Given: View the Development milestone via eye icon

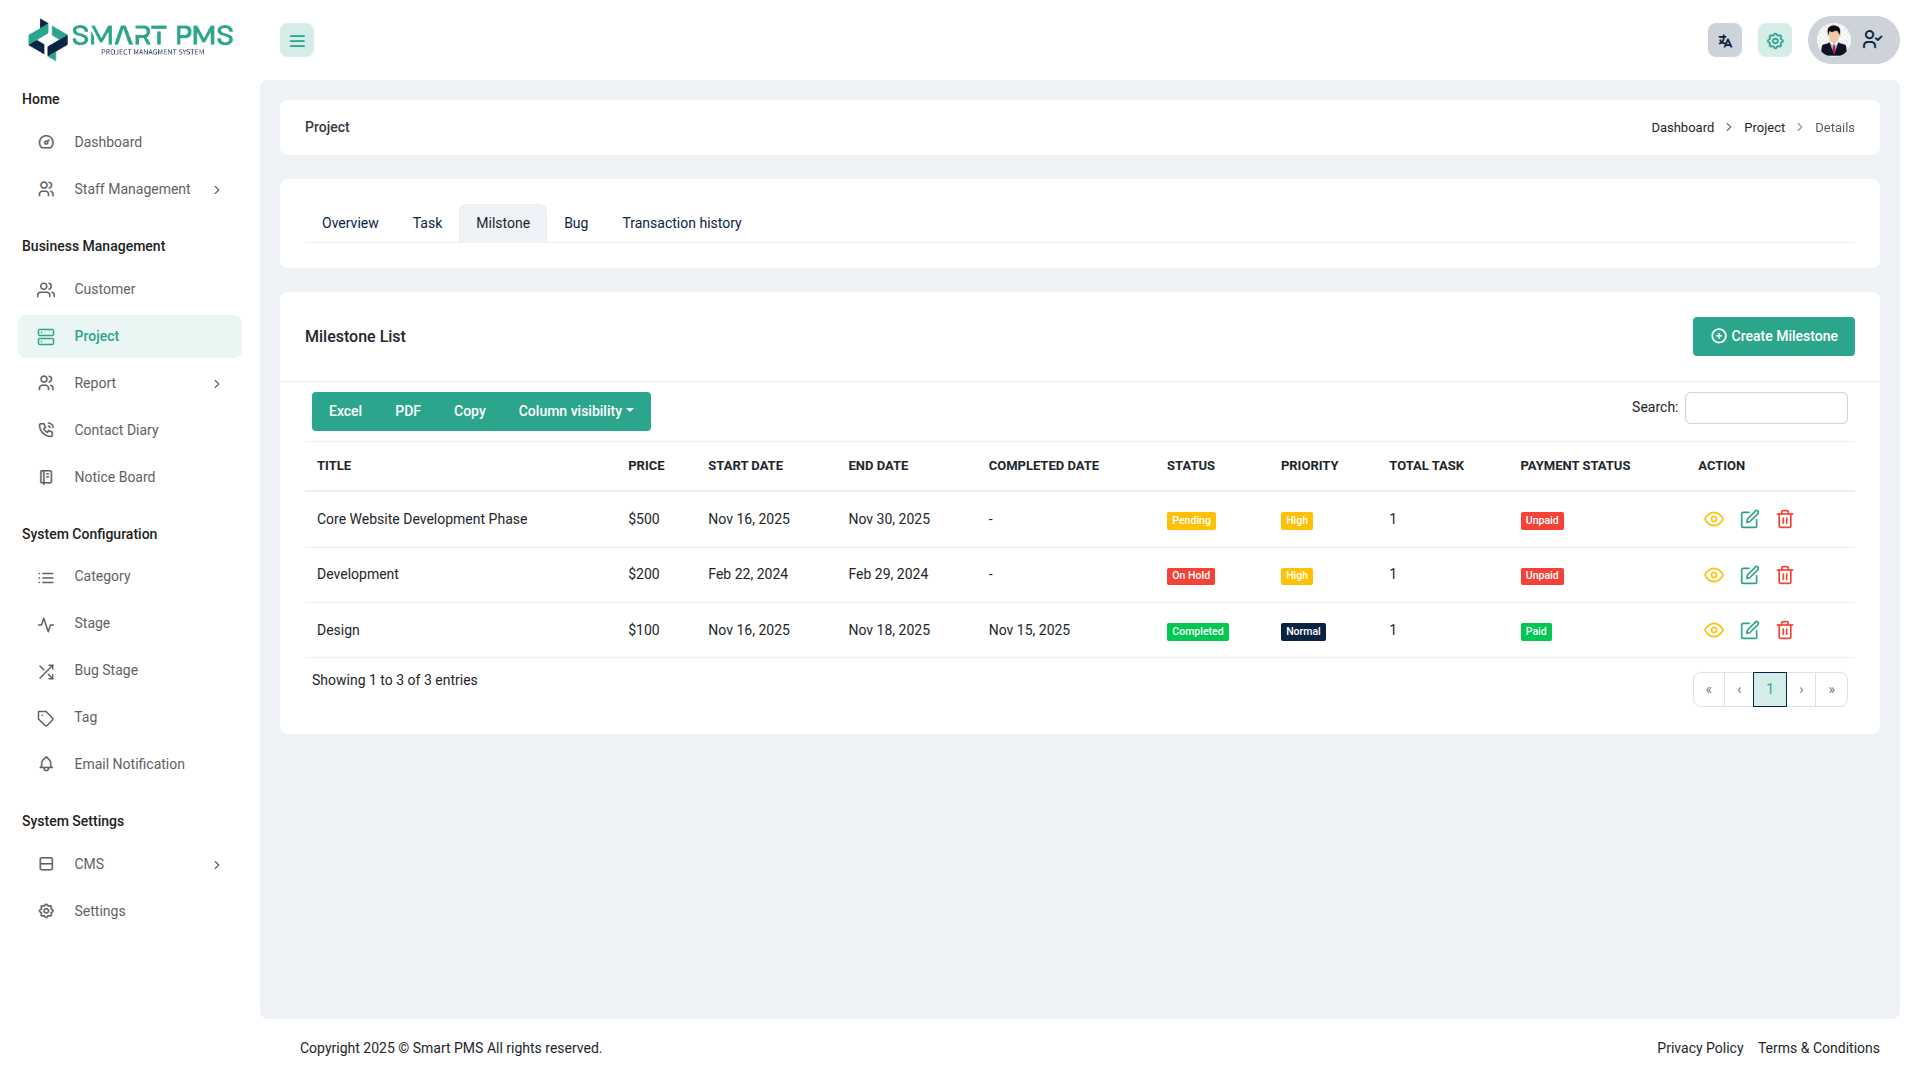Looking at the screenshot, I should [1713, 575].
